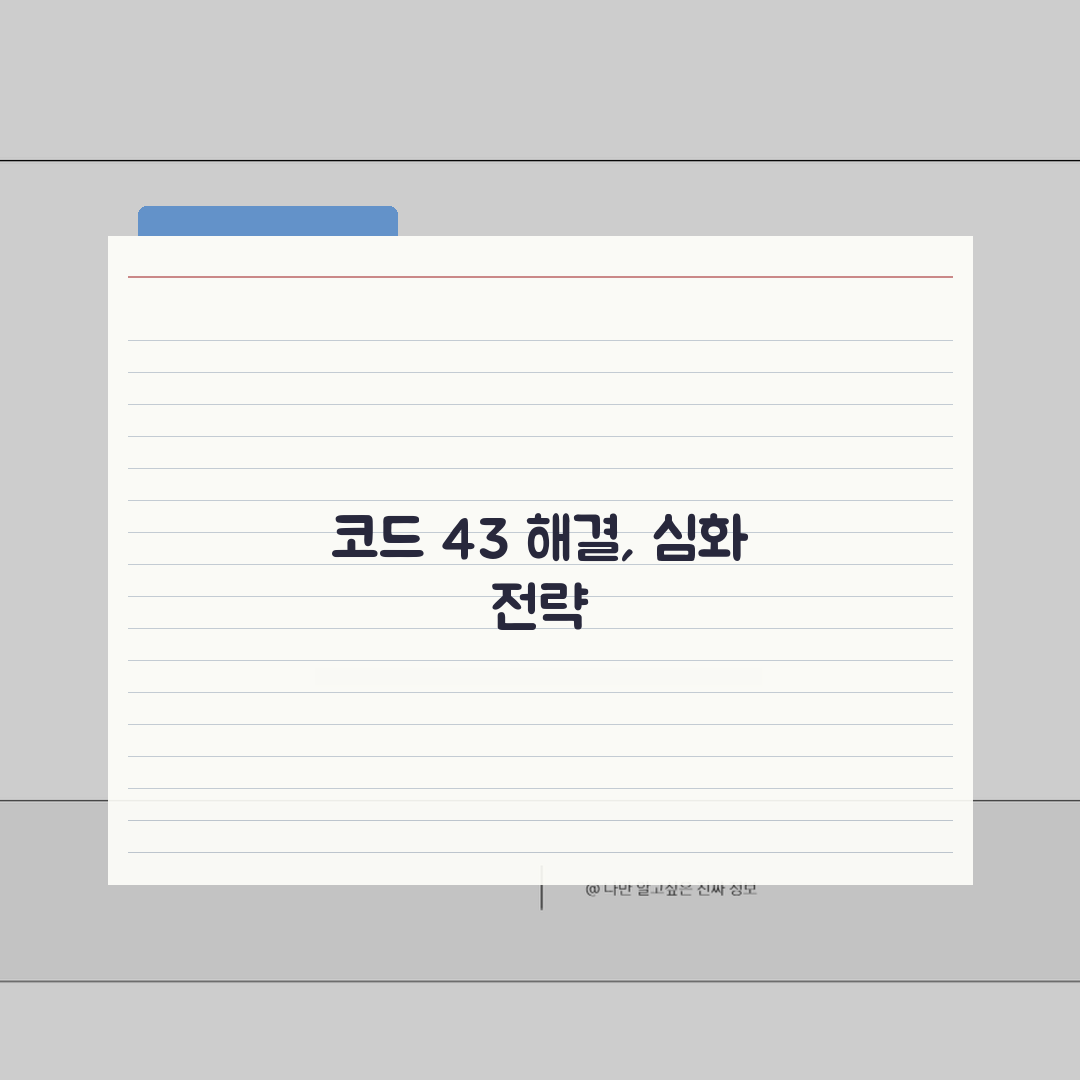Select the blue folder tab above the card

pos(268,221)
